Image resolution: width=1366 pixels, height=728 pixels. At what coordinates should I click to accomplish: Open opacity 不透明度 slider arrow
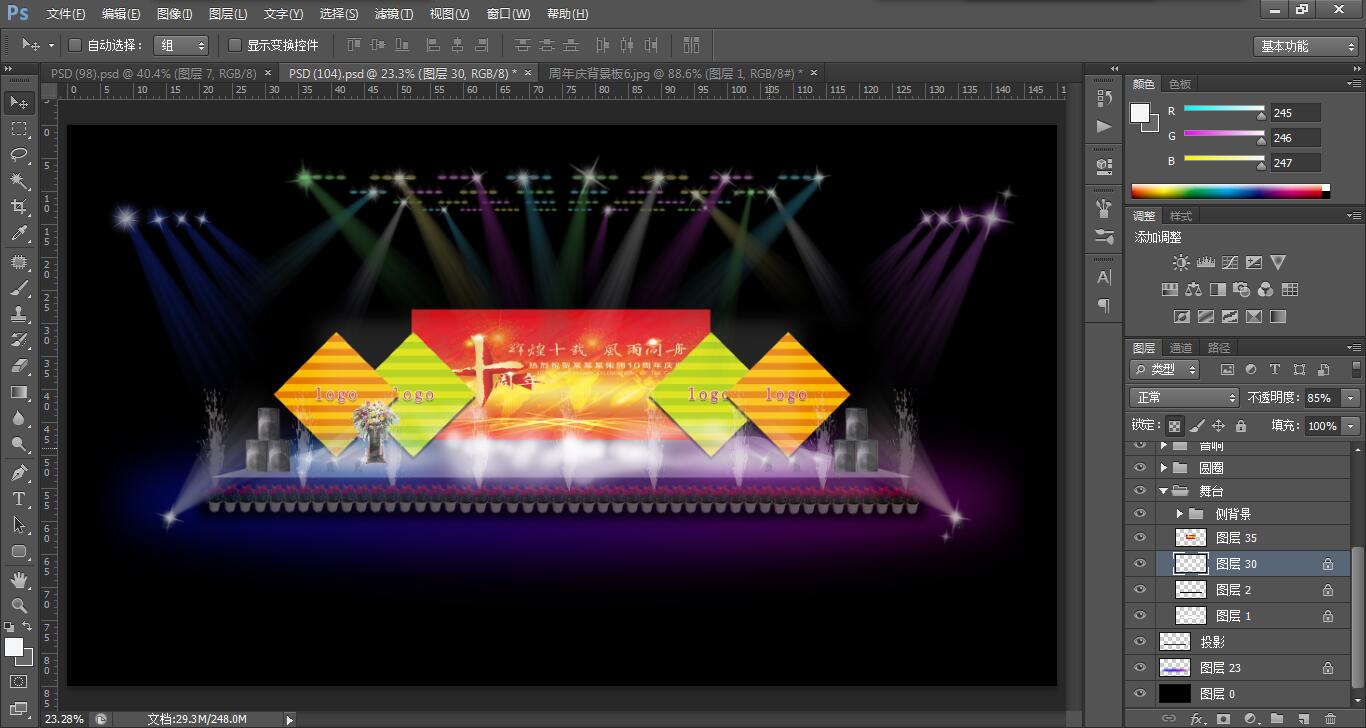click(x=1351, y=397)
